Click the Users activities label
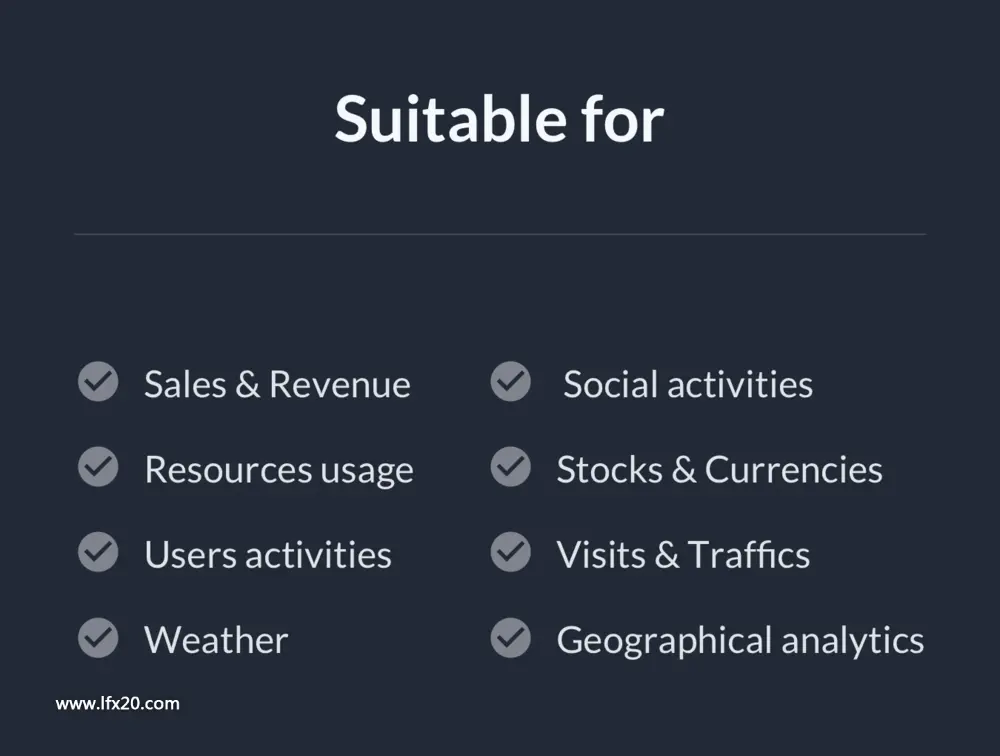The image size is (1000, 756). (x=268, y=554)
